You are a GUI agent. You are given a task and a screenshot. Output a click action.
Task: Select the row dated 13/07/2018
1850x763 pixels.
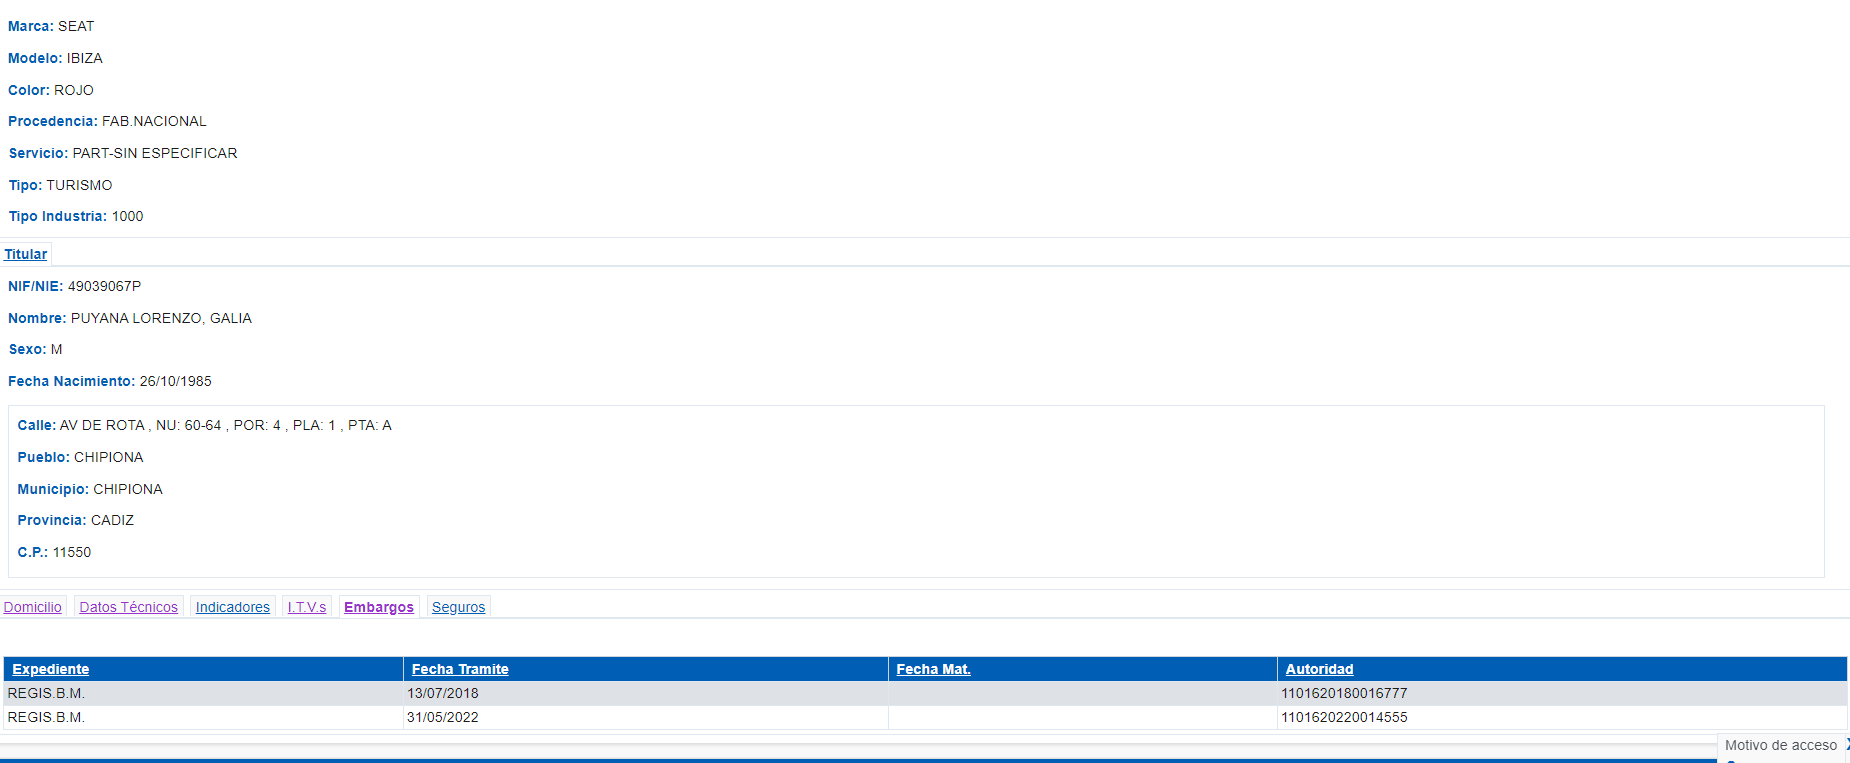click(x=443, y=693)
